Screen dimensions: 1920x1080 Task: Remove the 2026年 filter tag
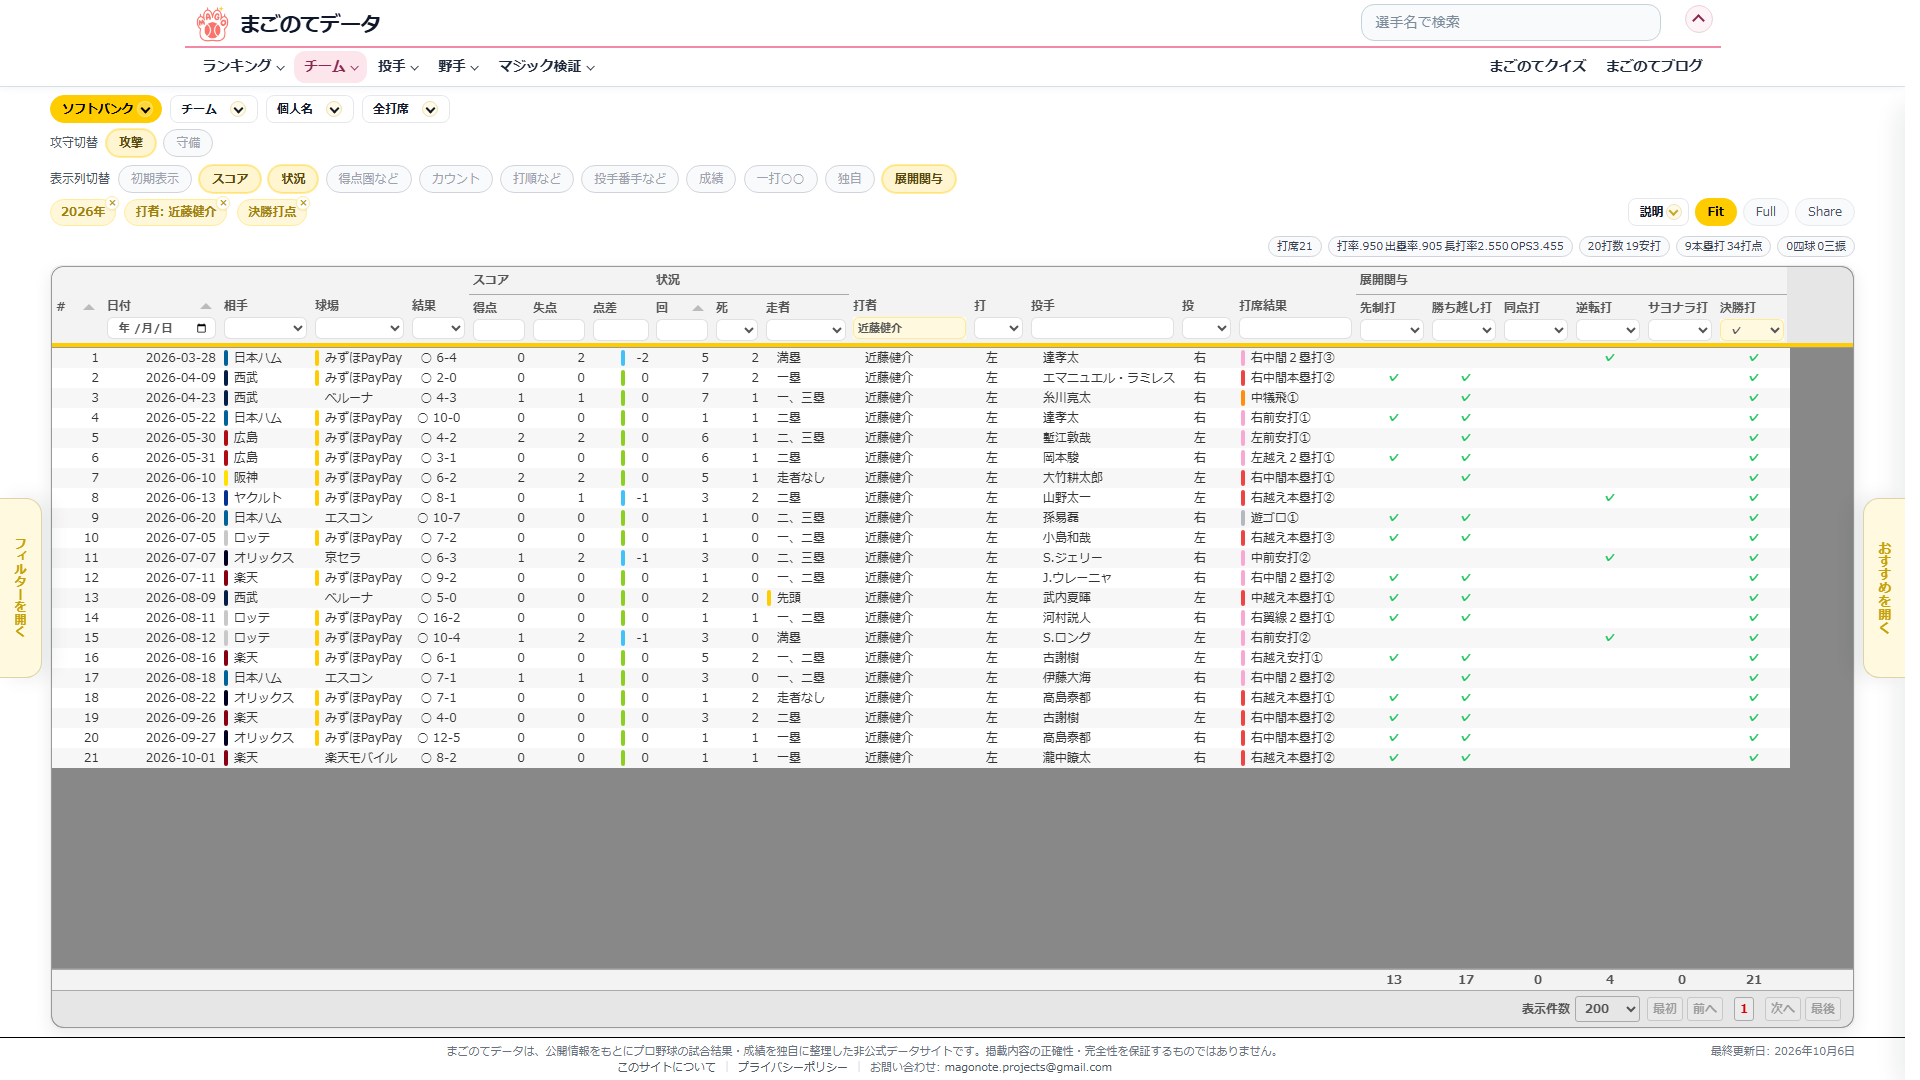(112, 203)
